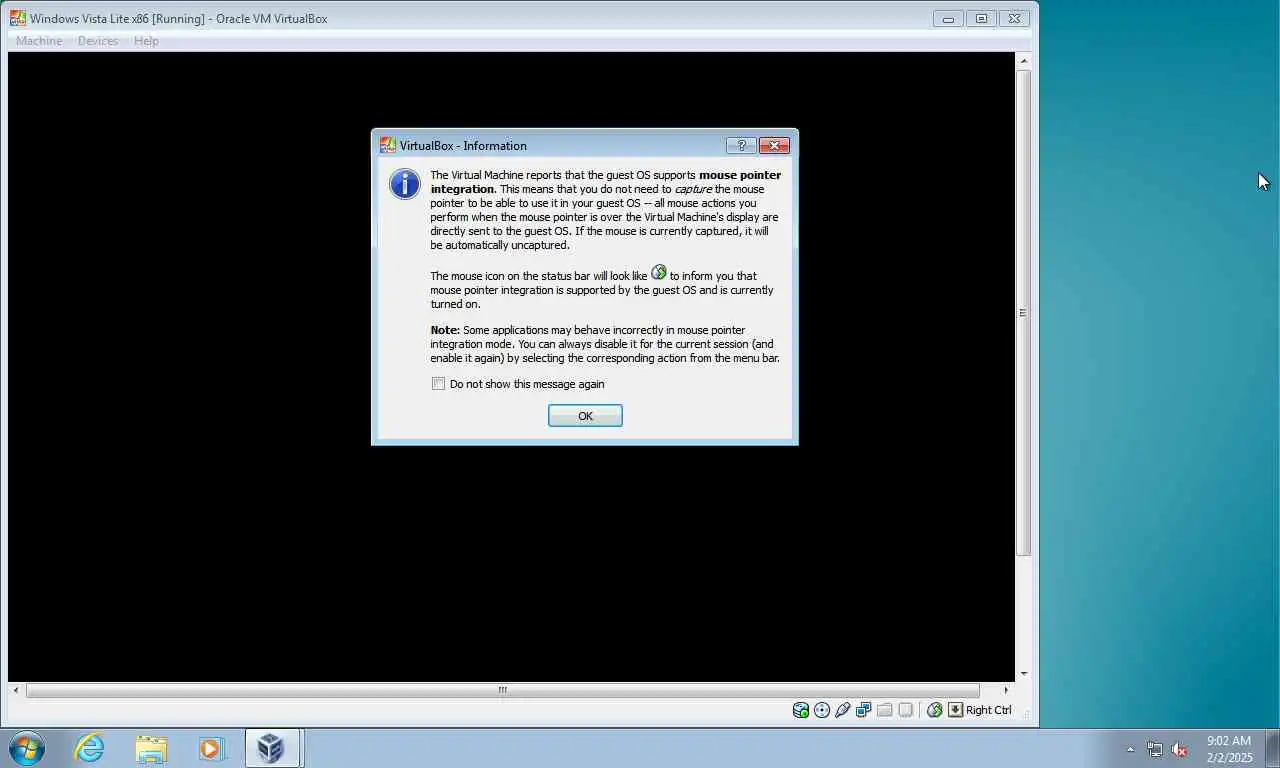Open the Windows Start menu
Image resolution: width=1280 pixels, height=768 pixels.
27,748
